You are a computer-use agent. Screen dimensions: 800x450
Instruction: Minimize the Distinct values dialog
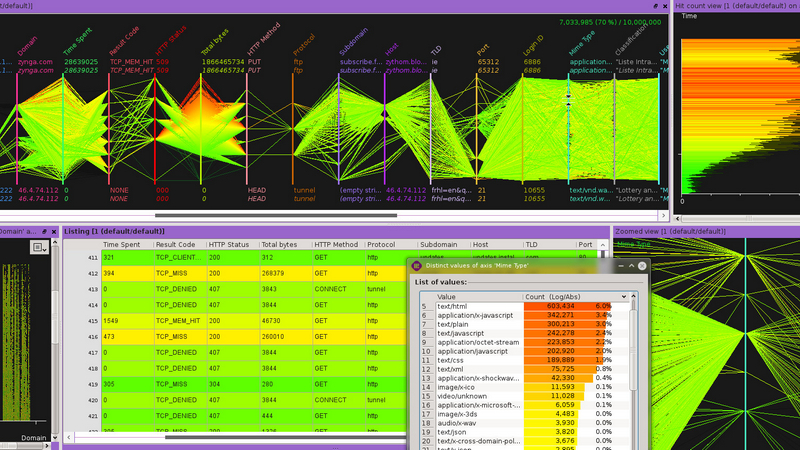coord(620,266)
